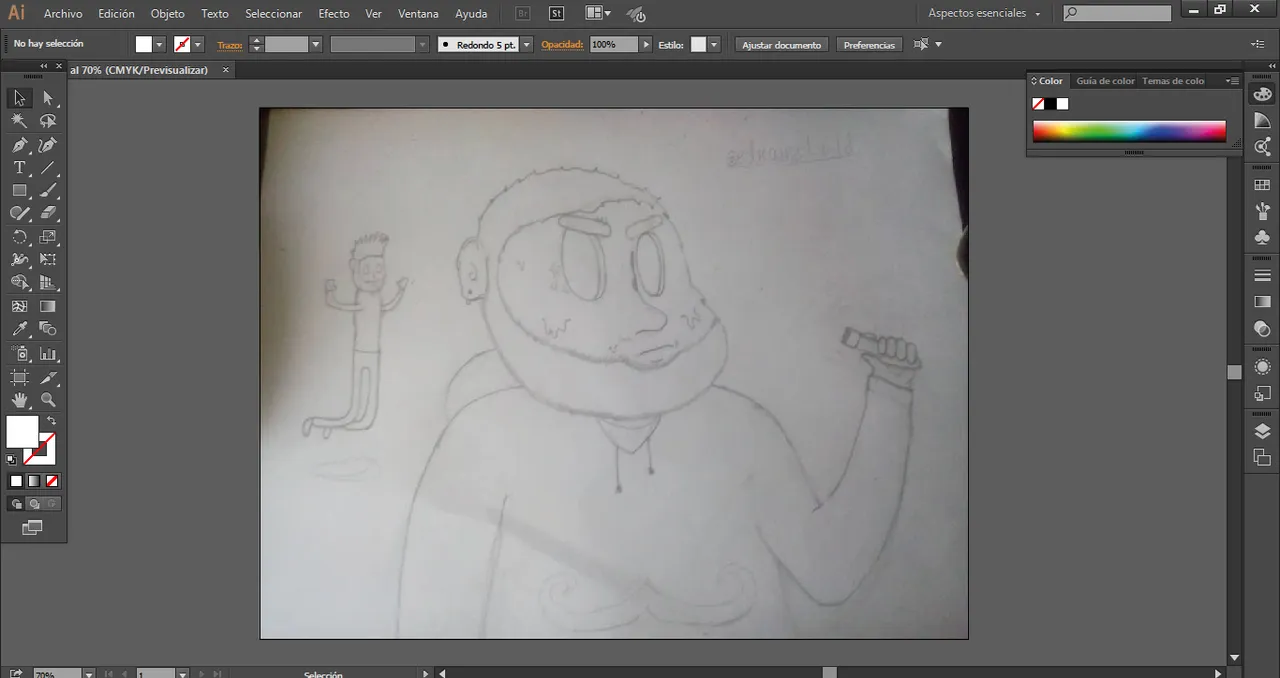Apply None to the fill color

52,481
